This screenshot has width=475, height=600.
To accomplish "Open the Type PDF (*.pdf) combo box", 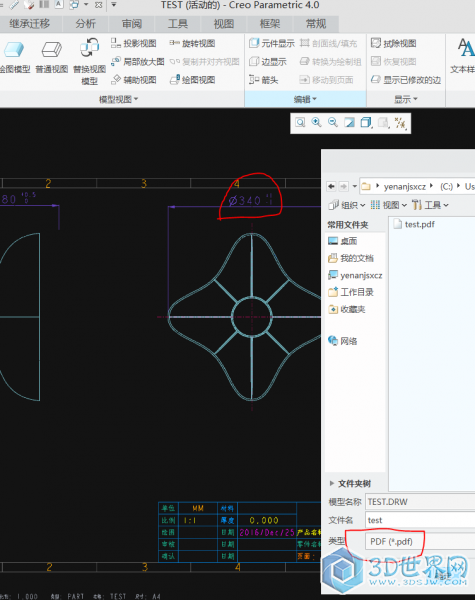I will [x=420, y=541].
